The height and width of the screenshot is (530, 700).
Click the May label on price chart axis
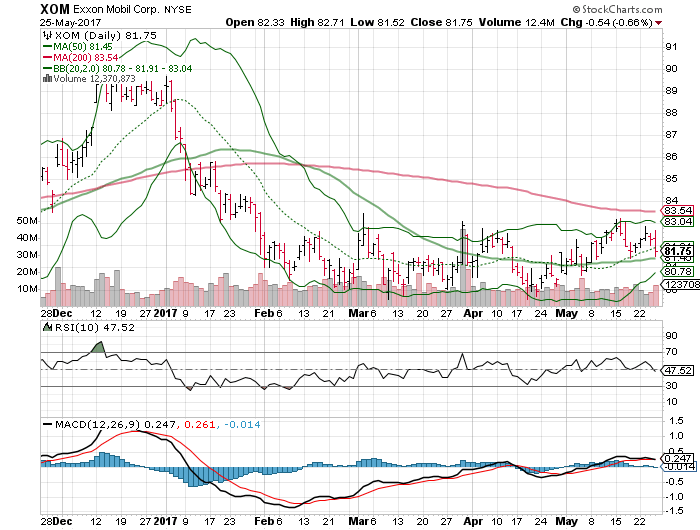click(x=567, y=313)
